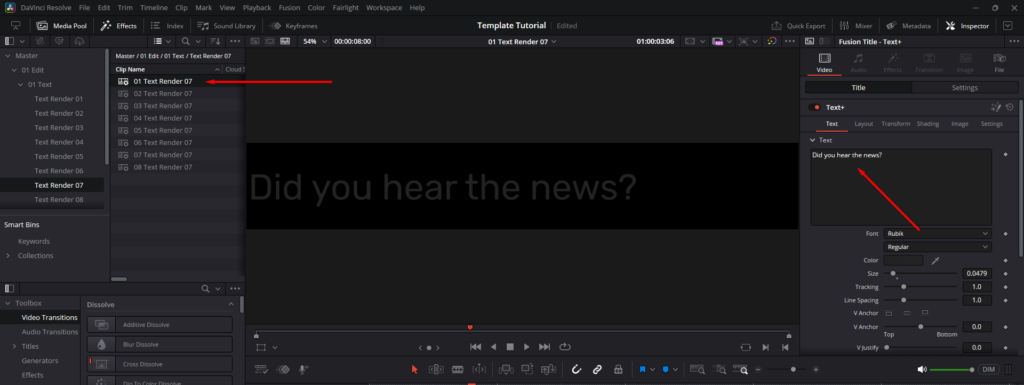Collapse the Dissolve category
Screen dimensions: 1024x385
point(231,305)
